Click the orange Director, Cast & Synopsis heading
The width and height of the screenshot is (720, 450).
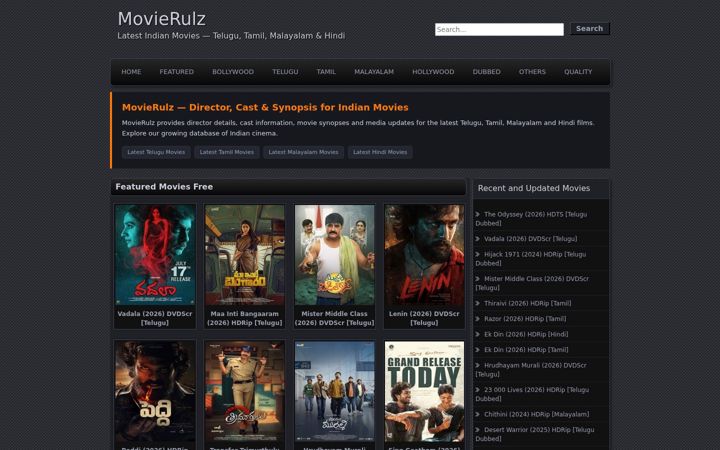tap(265, 107)
